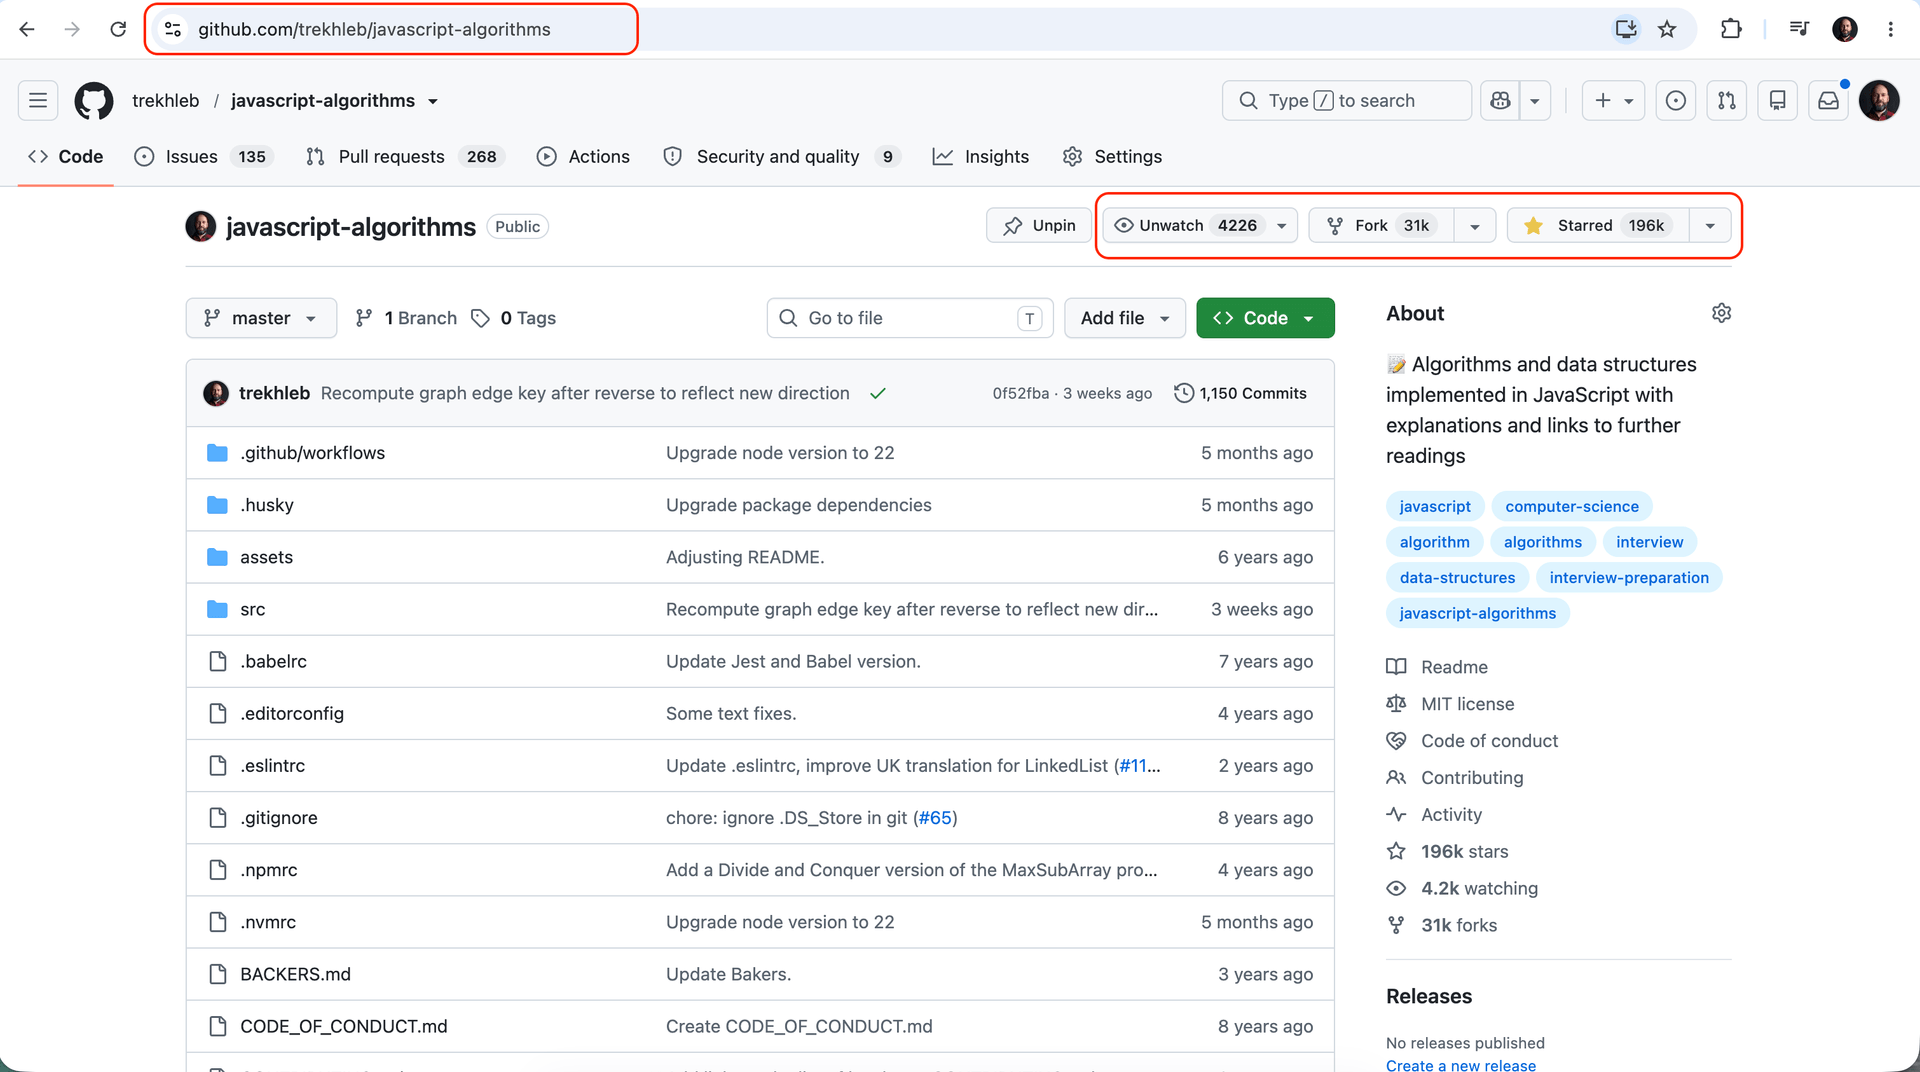Open GitHub Copilot chat icon
The height and width of the screenshot is (1072, 1920).
(x=1500, y=100)
